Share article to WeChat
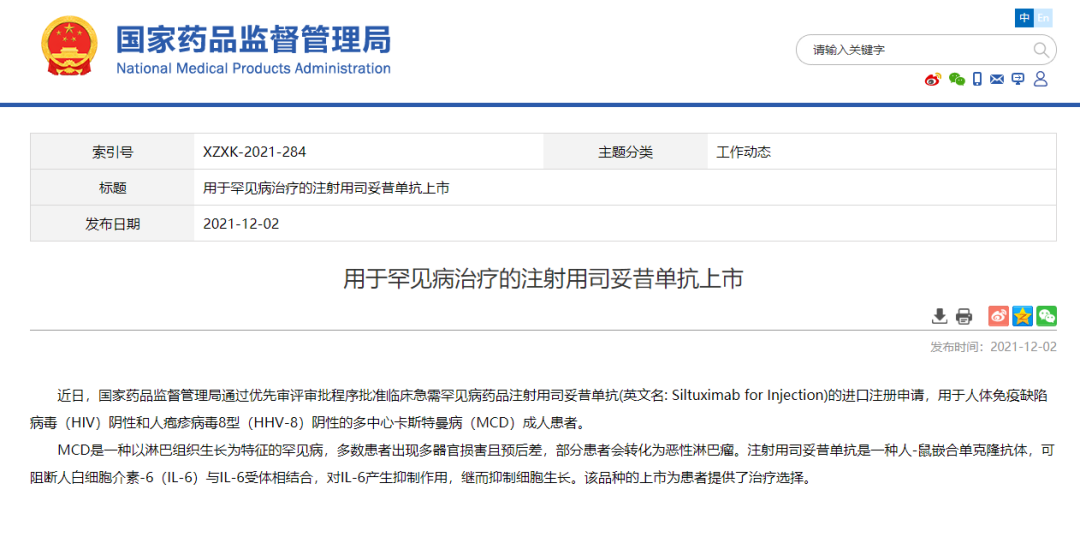This screenshot has width=1080, height=543. (x=1046, y=316)
